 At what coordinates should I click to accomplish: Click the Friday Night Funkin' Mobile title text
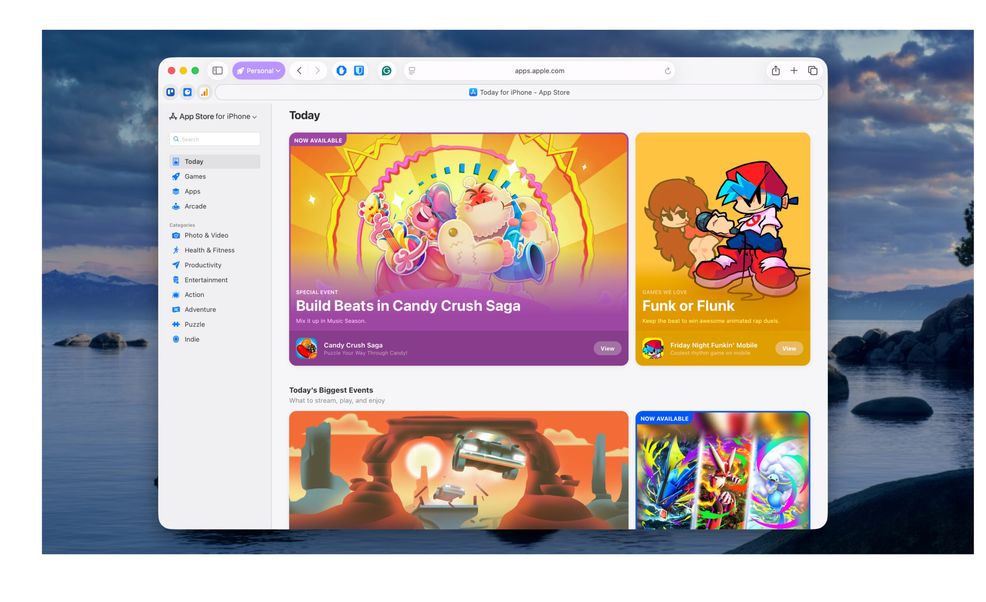pyautogui.click(x=714, y=345)
